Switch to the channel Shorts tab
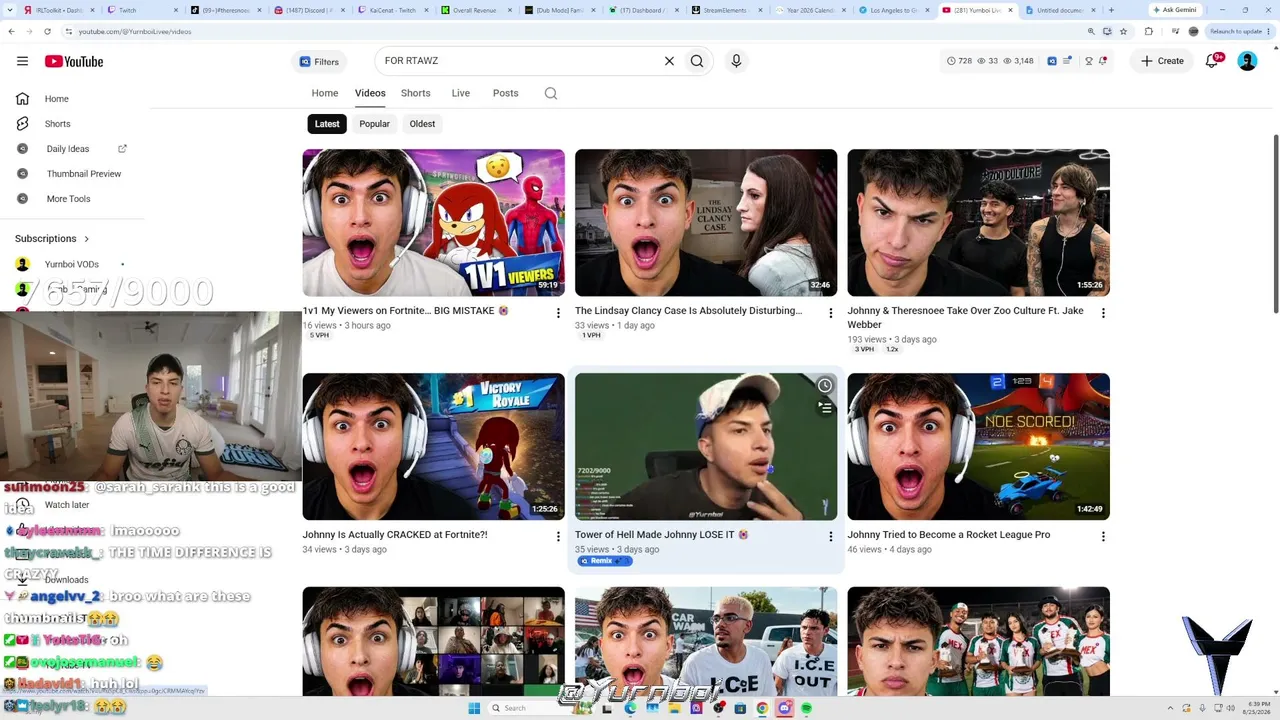1280x720 pixels. pos(416,93)
